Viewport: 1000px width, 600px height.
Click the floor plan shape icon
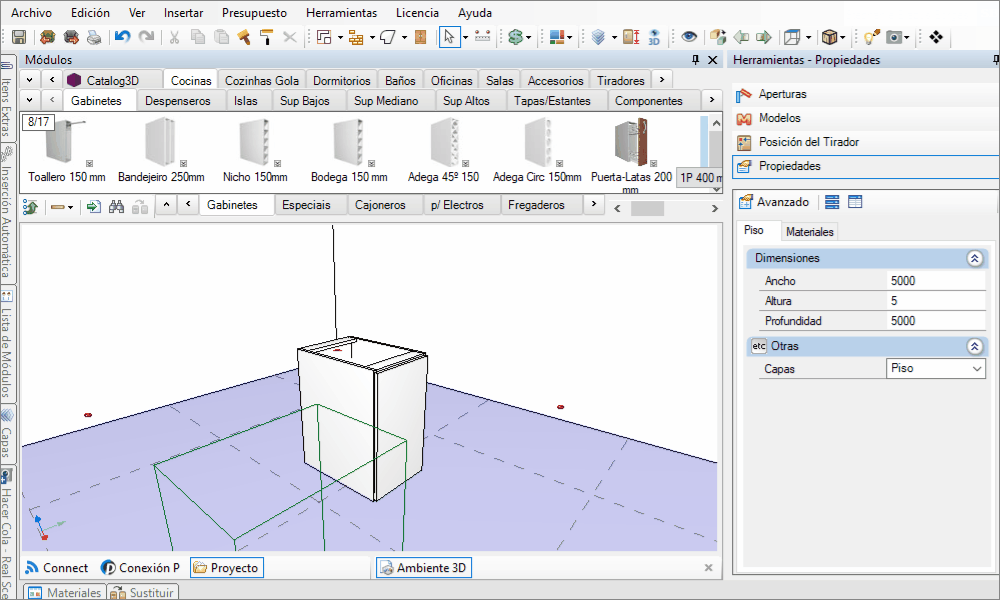[x=324, y=37]
